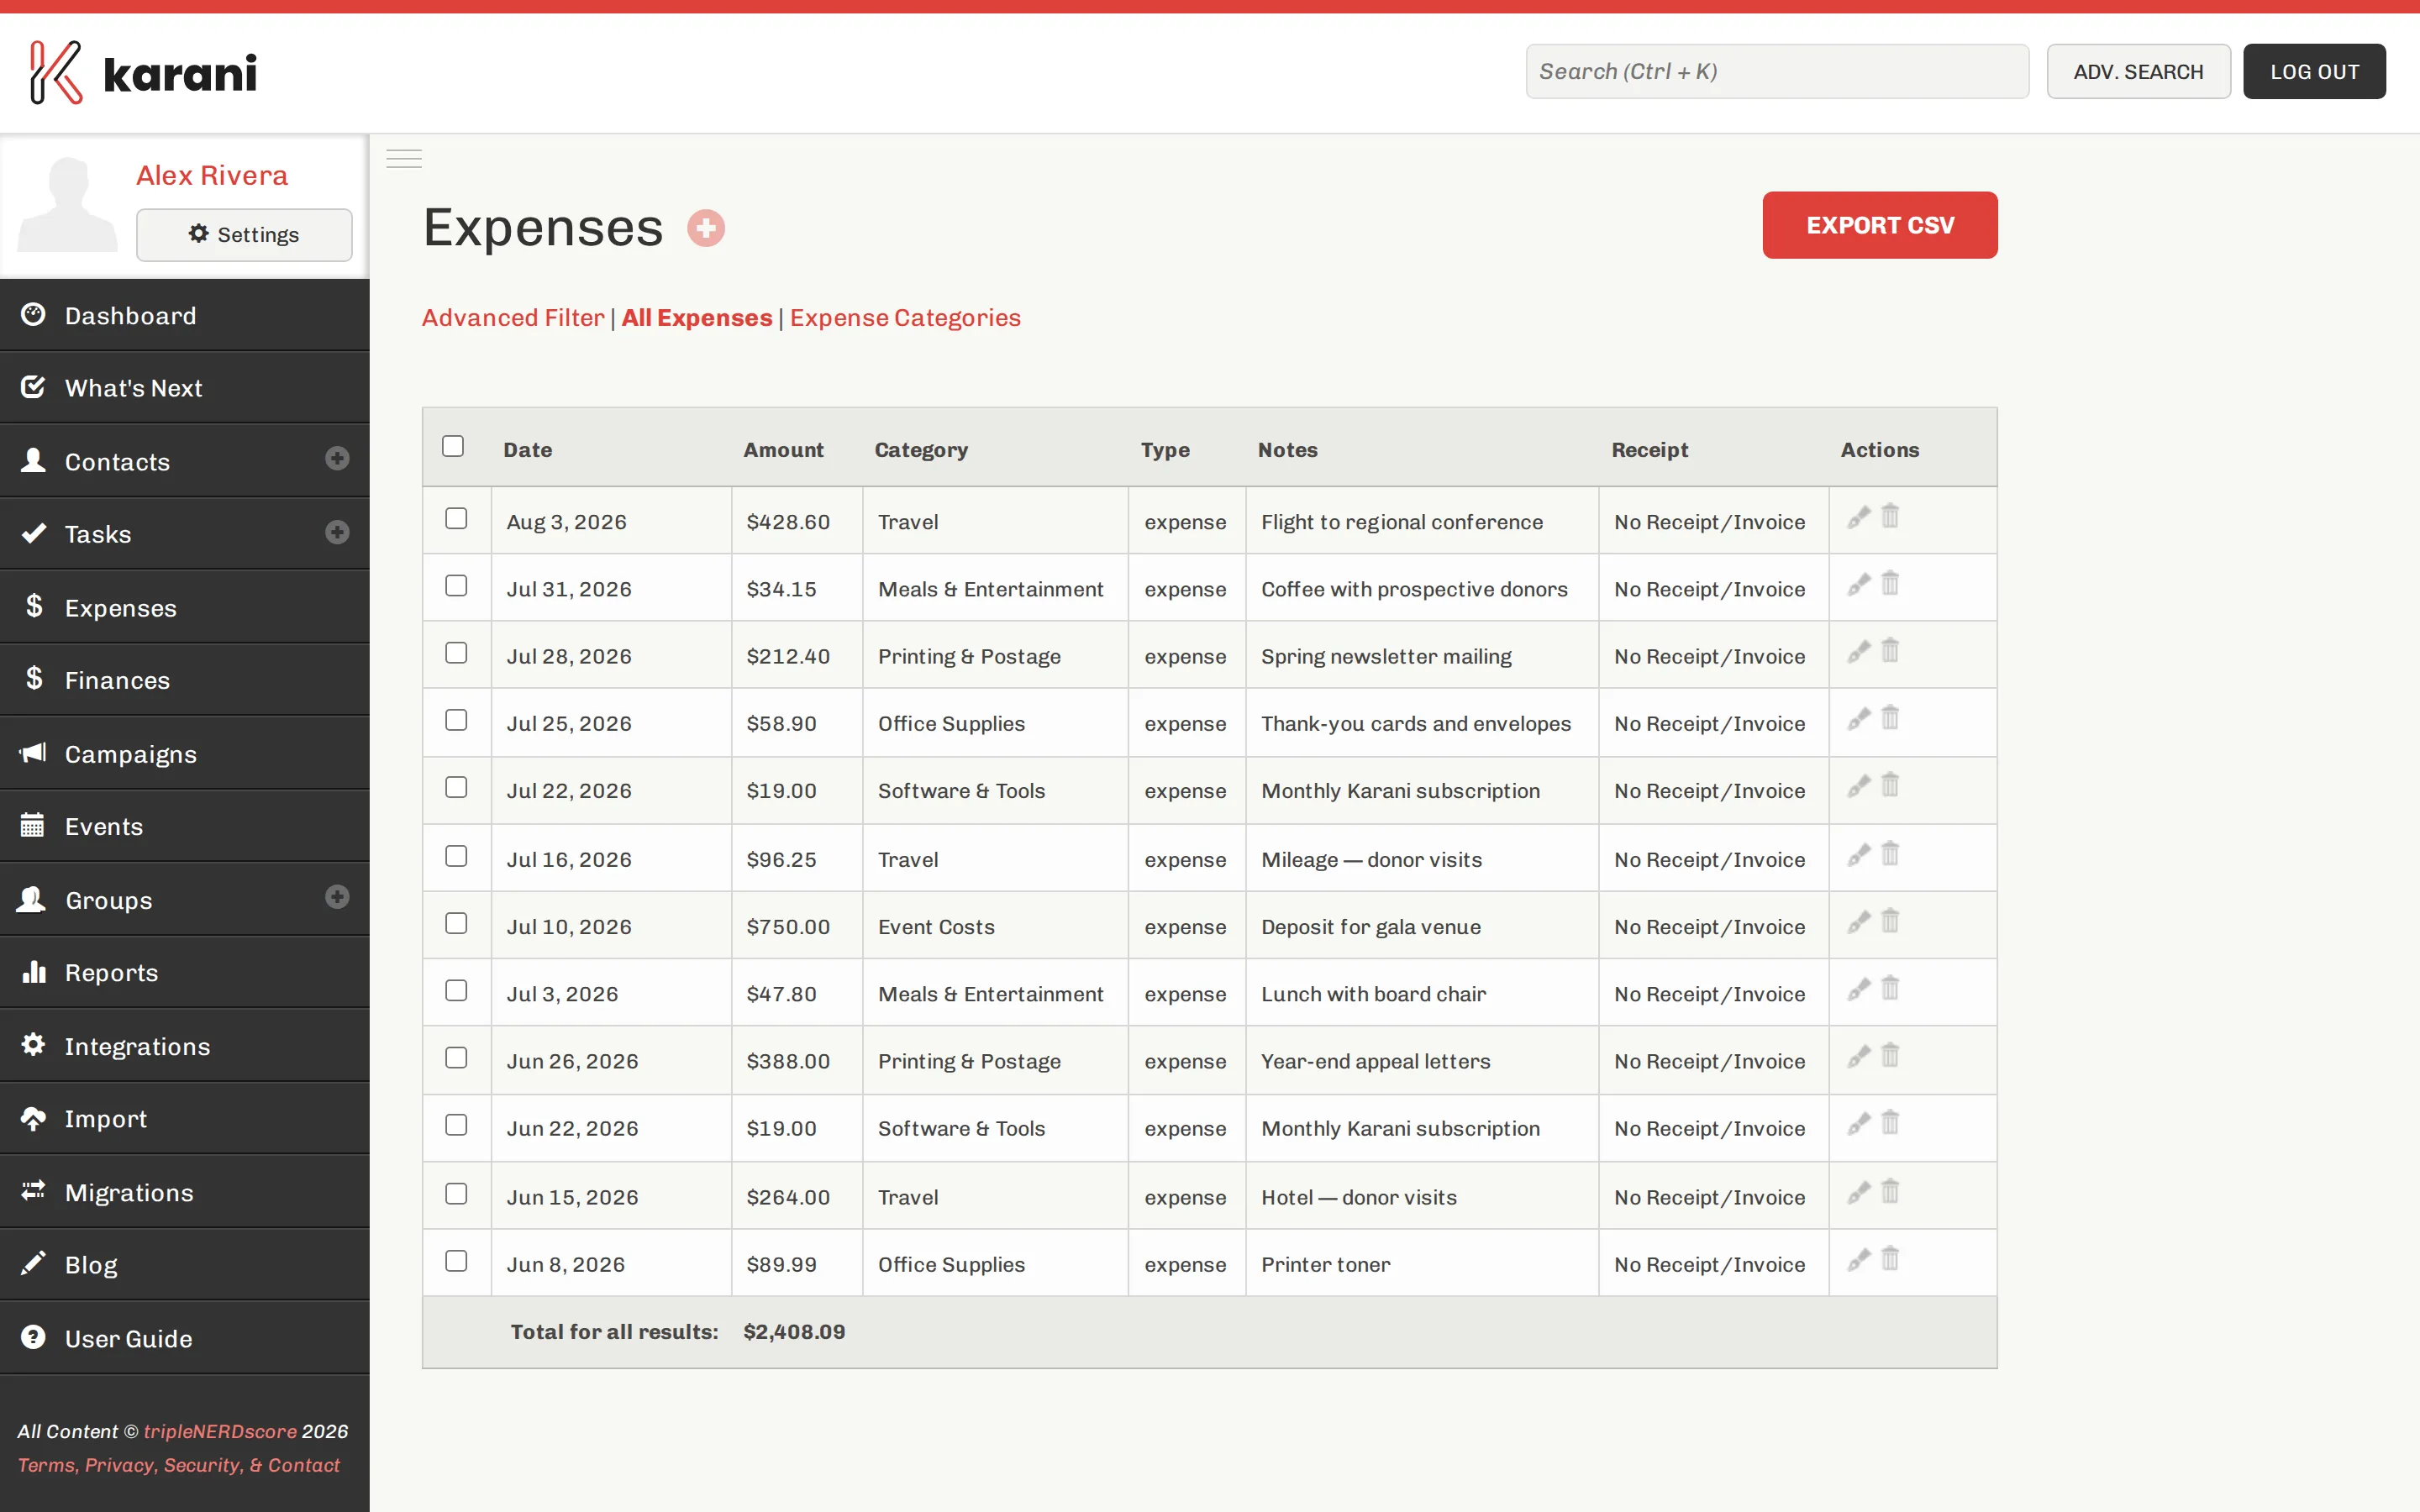This screenshot has width=2420, height=1512.
Task: Open Terms, Privacy, Security, & Contact link
Action: (x=179, y=1465)
